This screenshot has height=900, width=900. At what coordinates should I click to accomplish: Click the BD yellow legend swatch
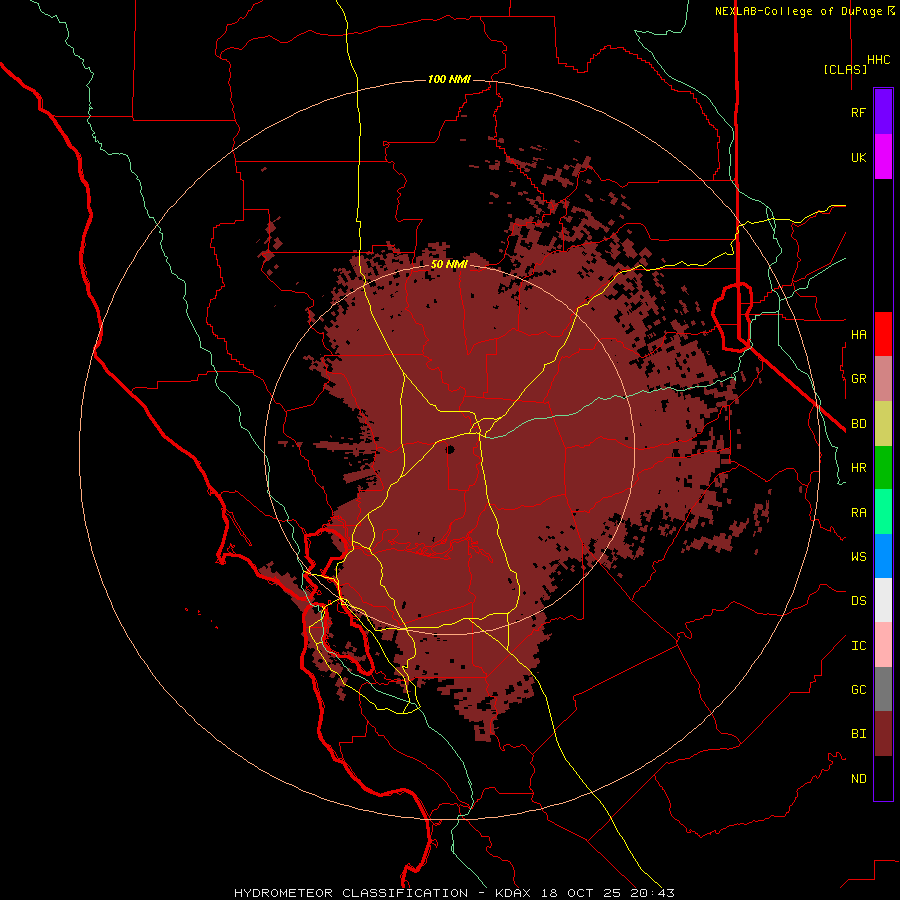(x=883, y=423)
